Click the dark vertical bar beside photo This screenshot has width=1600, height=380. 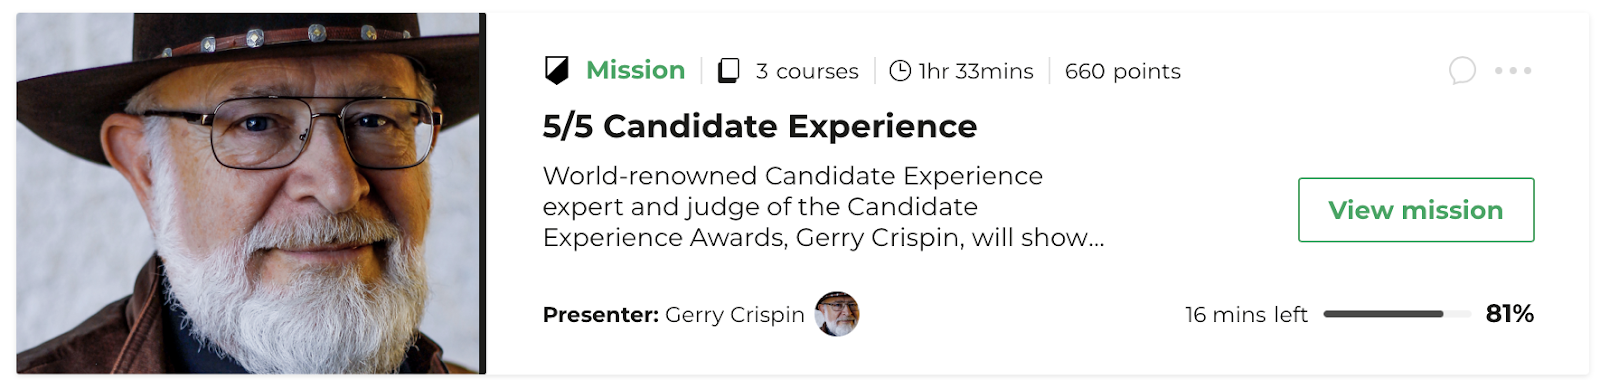[x=482, y=193]
